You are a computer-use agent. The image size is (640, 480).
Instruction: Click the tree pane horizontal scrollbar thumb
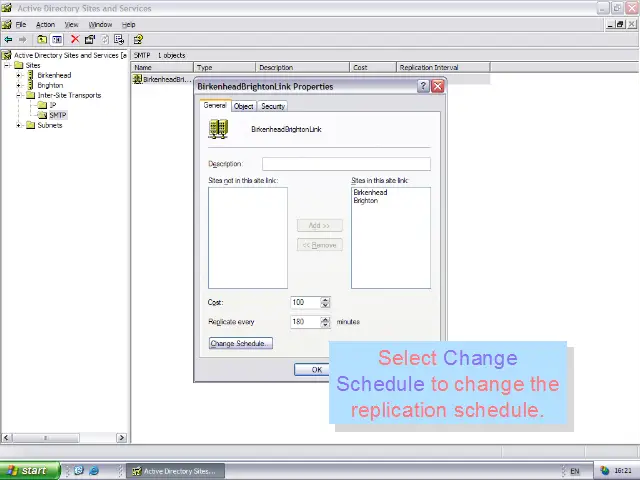[x=46, y=438]
